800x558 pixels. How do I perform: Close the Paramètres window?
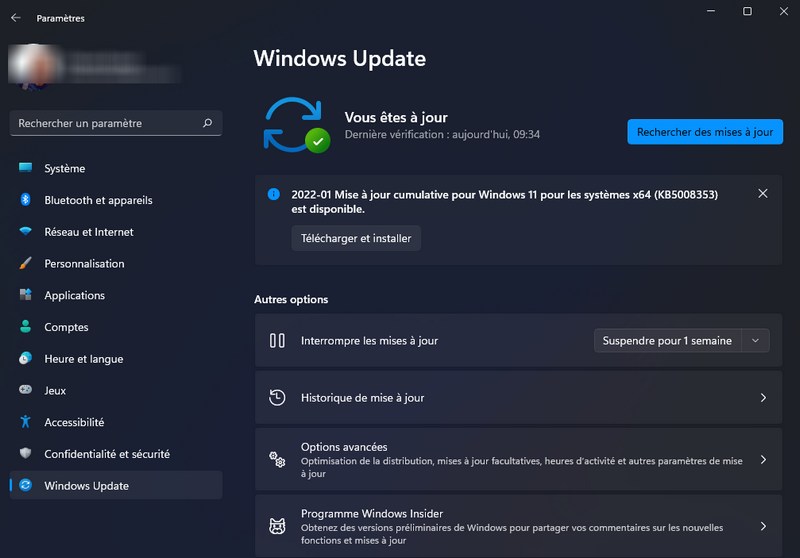(784, 11)
